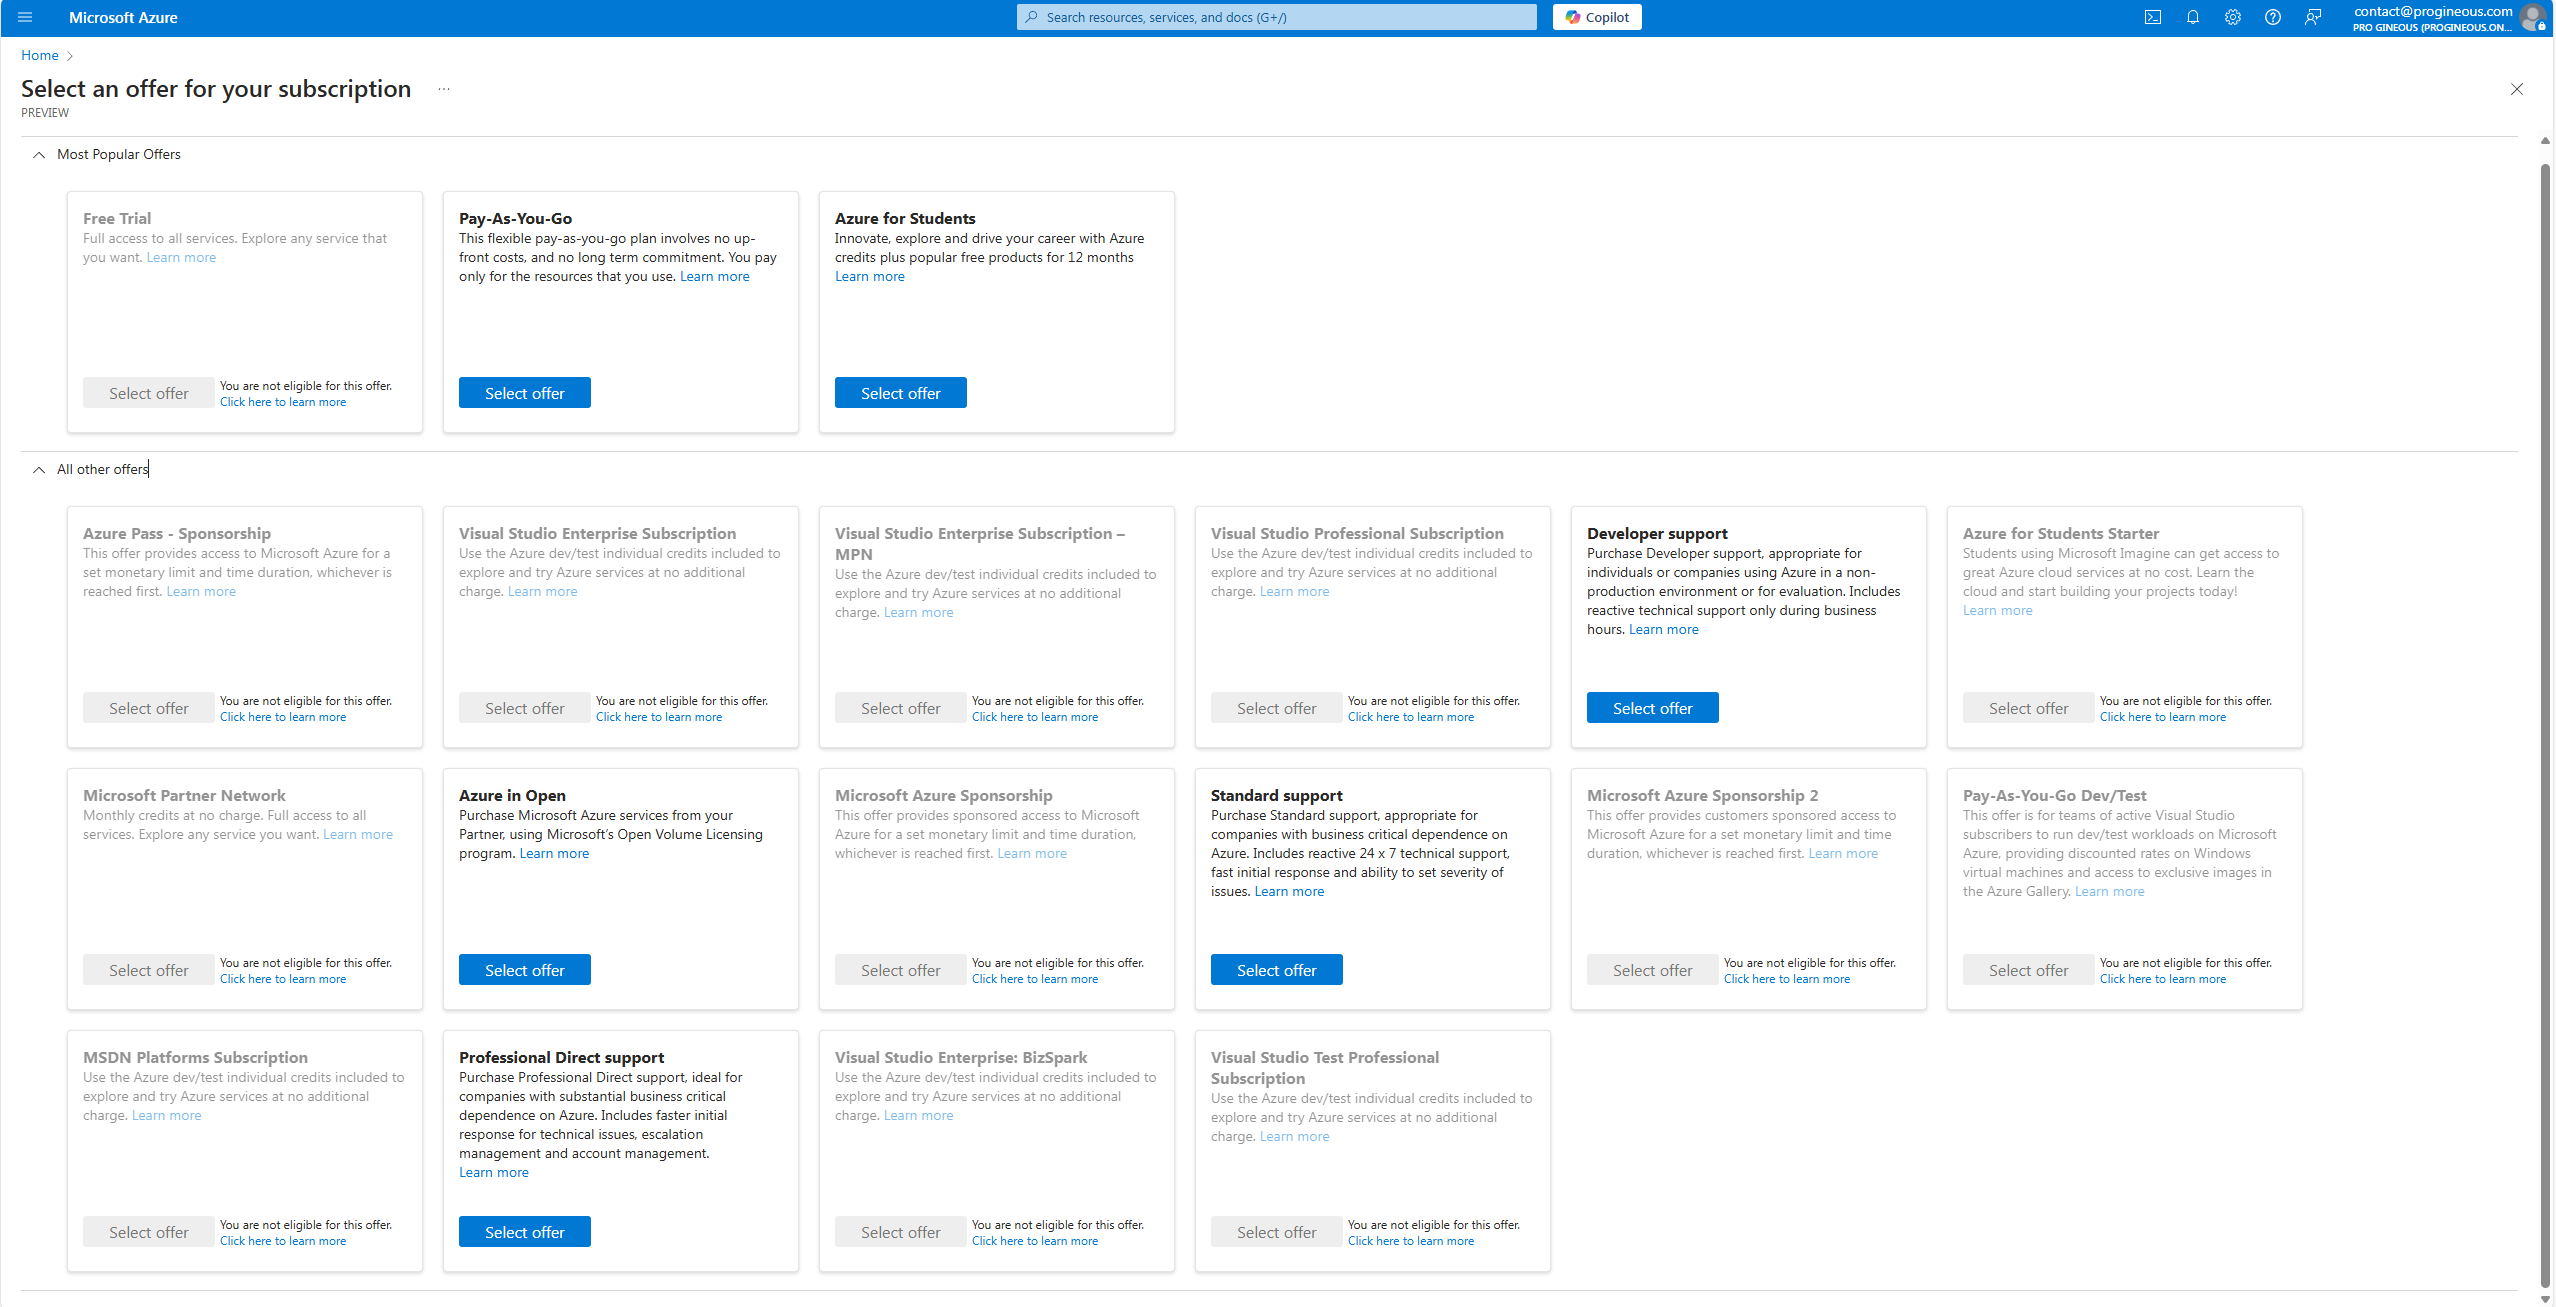The image size is (2556, 1307).
Task: Click the Pay-As-You-Go card title
Action: point(515,218)
